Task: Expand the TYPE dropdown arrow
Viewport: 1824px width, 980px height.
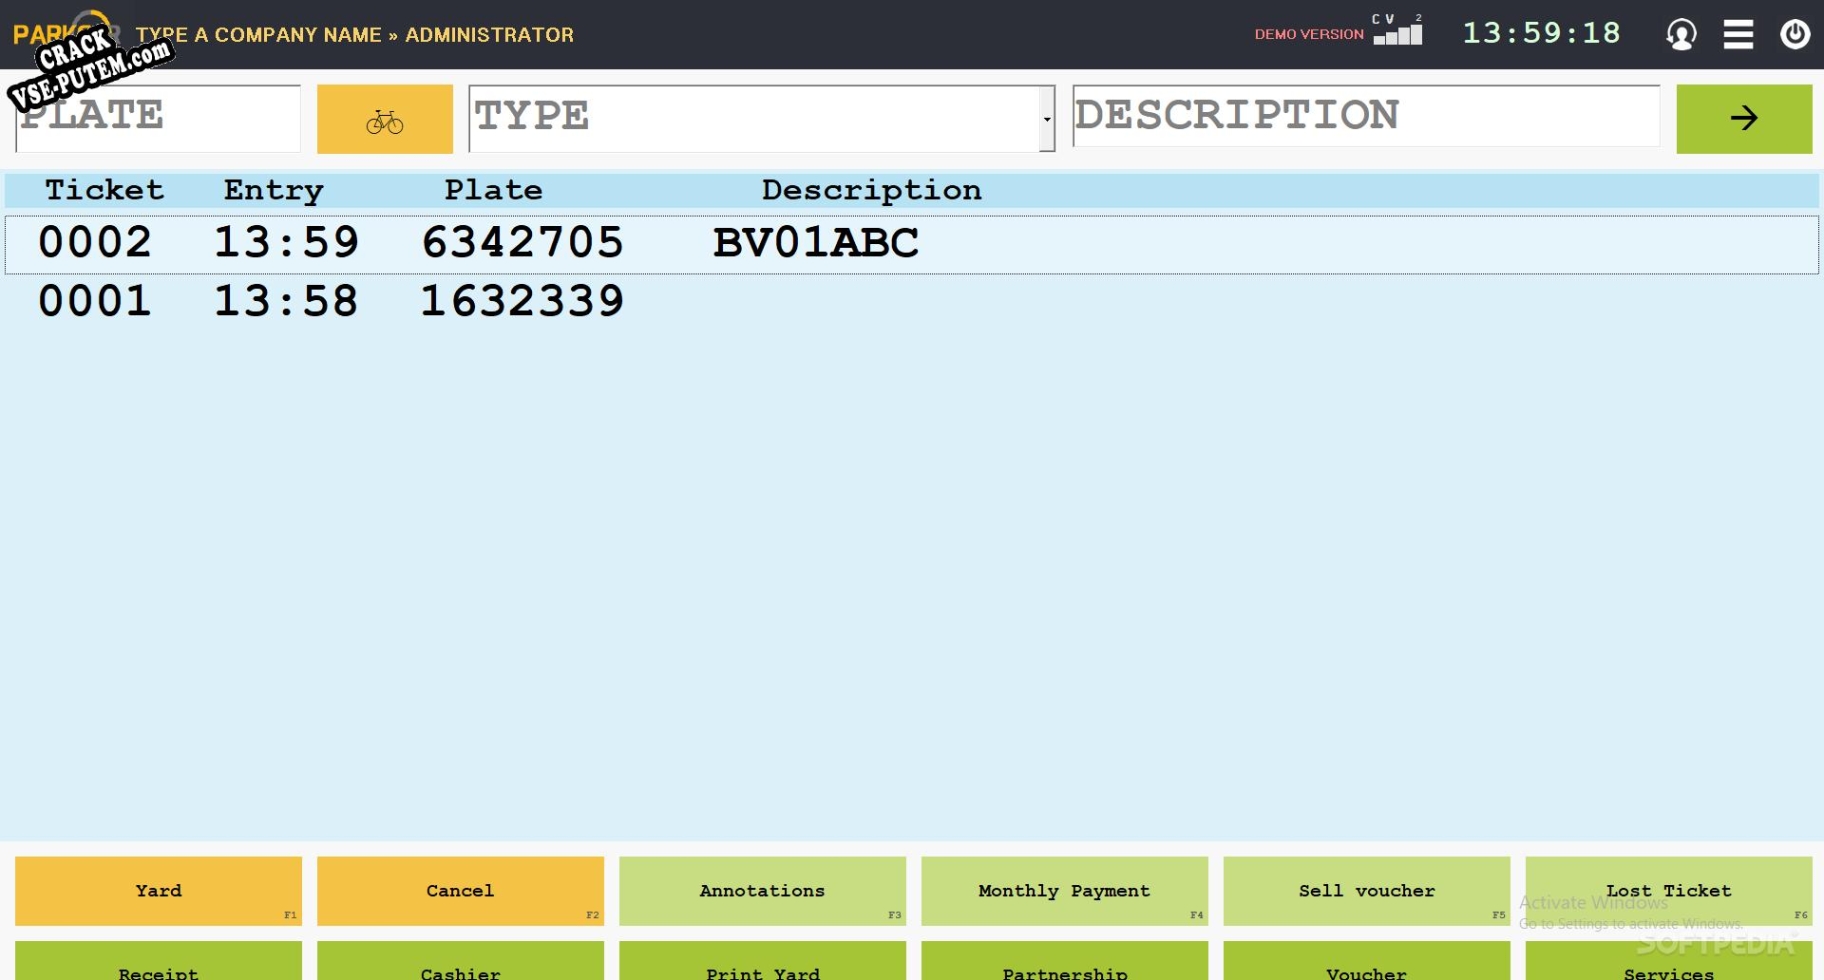Action: pos(1047,119)
